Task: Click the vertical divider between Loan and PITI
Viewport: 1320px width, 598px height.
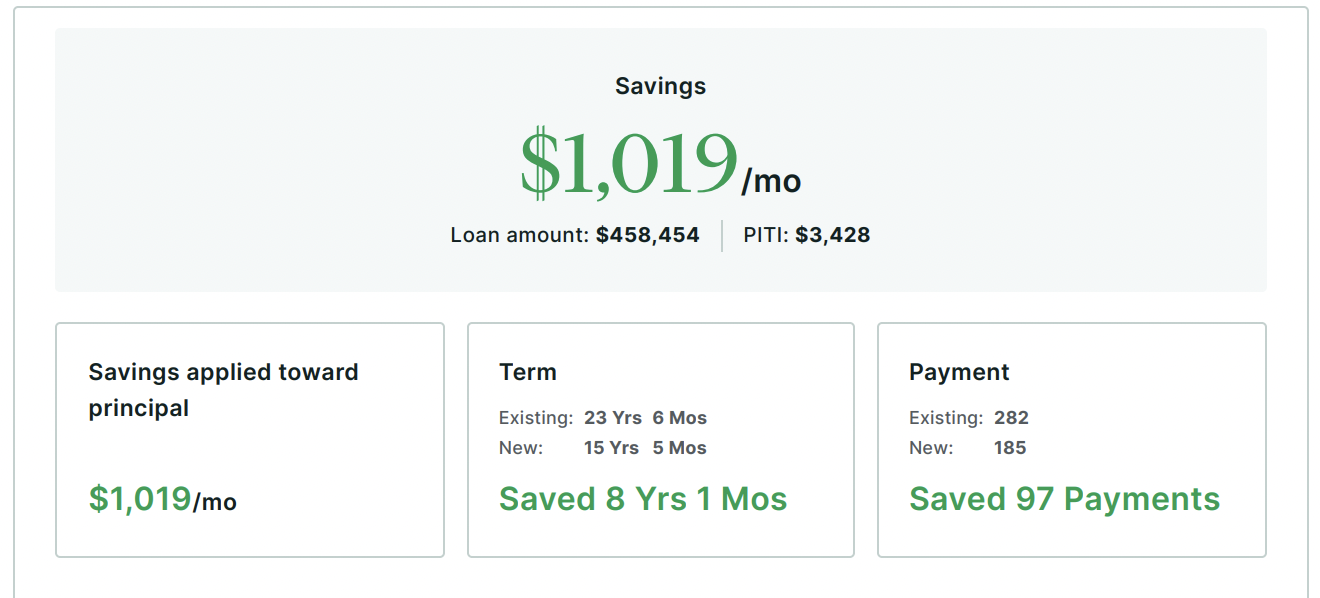Action: (722, 236)
